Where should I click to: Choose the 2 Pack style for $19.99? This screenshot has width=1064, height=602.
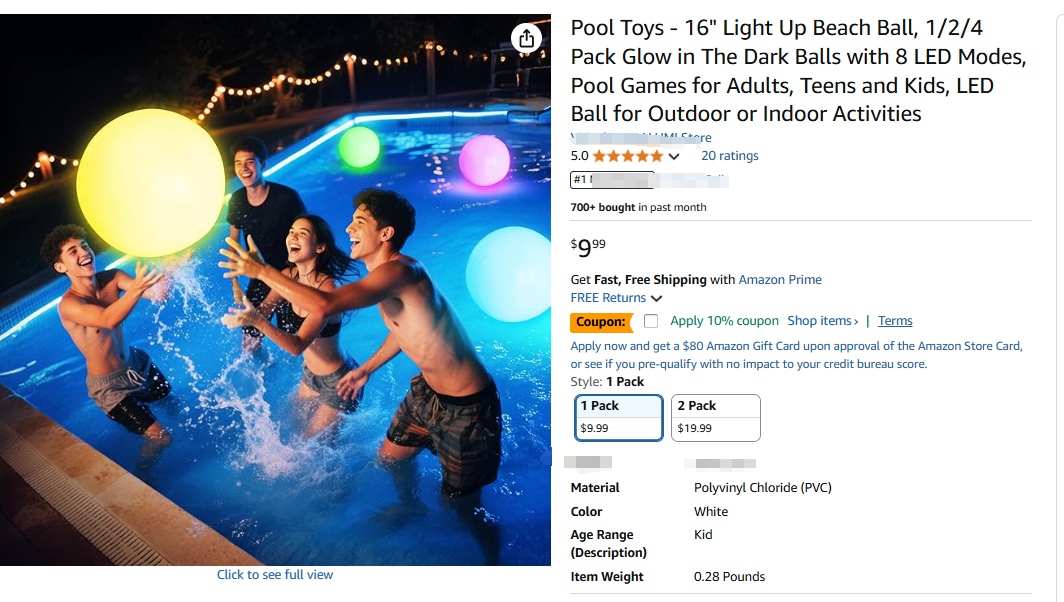point(715,417)
